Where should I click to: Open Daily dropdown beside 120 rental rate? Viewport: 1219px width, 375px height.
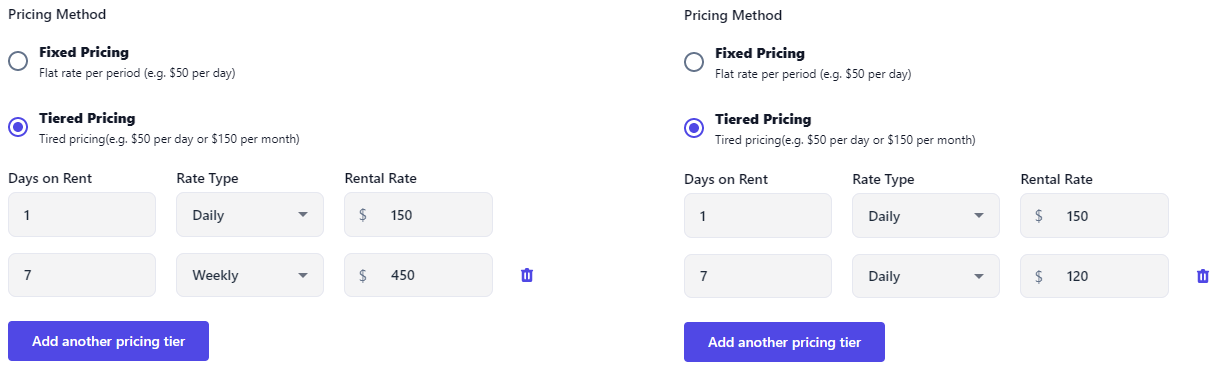[926, 276]
